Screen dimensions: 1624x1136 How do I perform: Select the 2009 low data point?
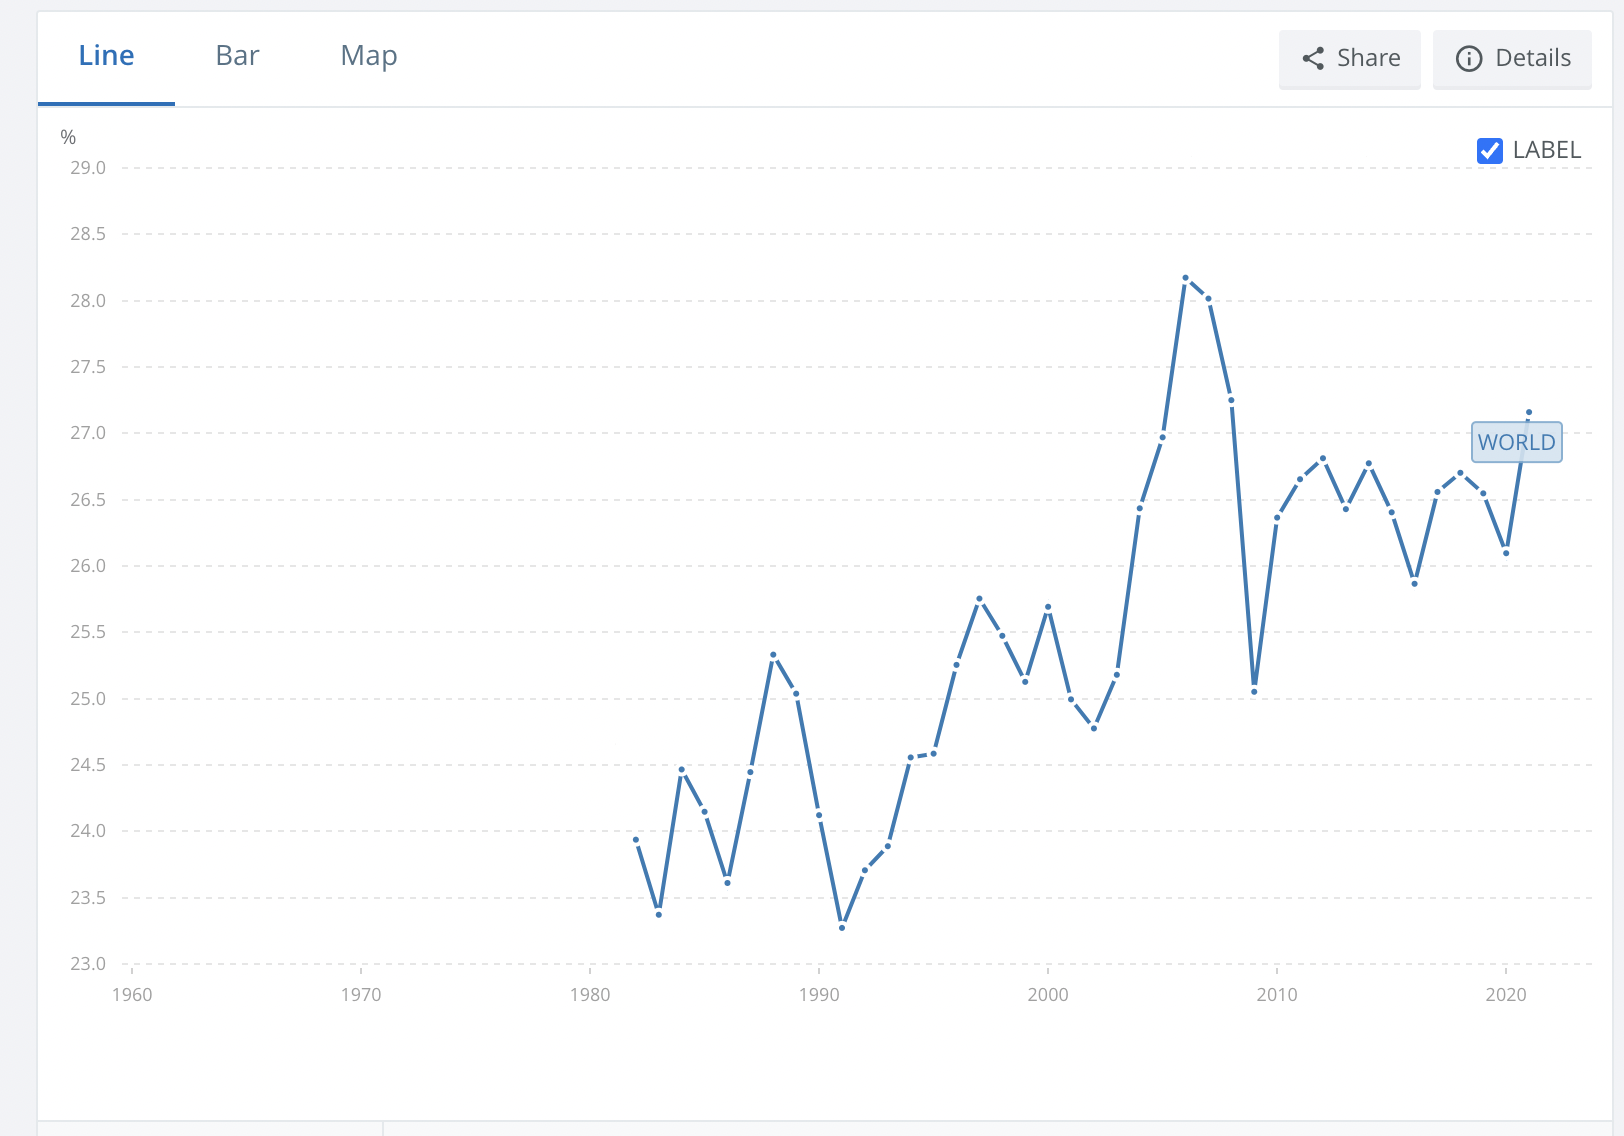(x=1254, y=691)
